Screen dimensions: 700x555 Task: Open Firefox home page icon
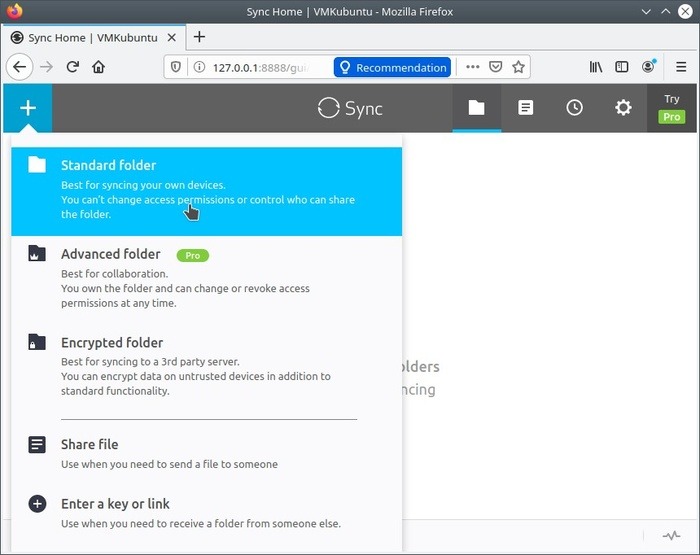pyautogui.click(x=98, y=67)
